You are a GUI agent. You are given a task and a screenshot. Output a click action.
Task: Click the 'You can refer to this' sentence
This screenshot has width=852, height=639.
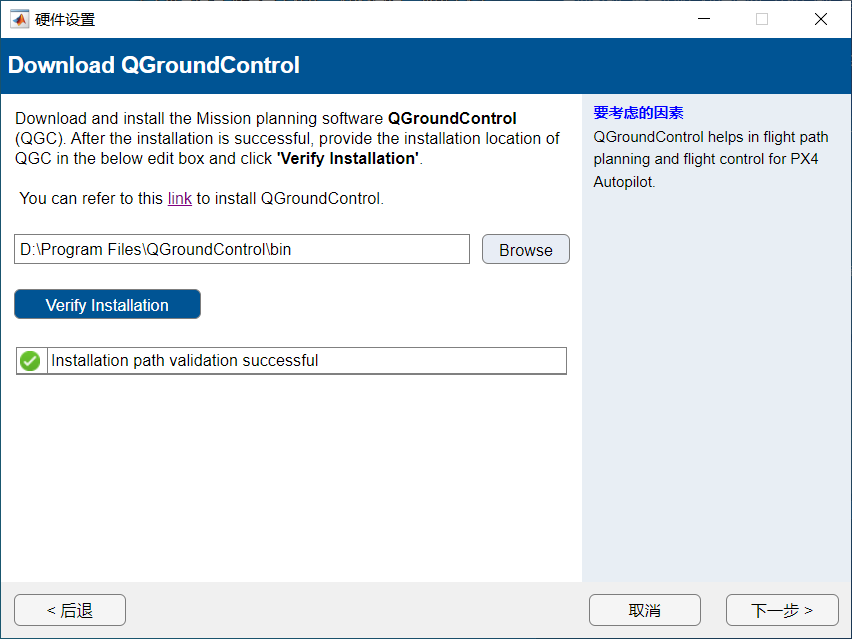click(x=92, y=198)
